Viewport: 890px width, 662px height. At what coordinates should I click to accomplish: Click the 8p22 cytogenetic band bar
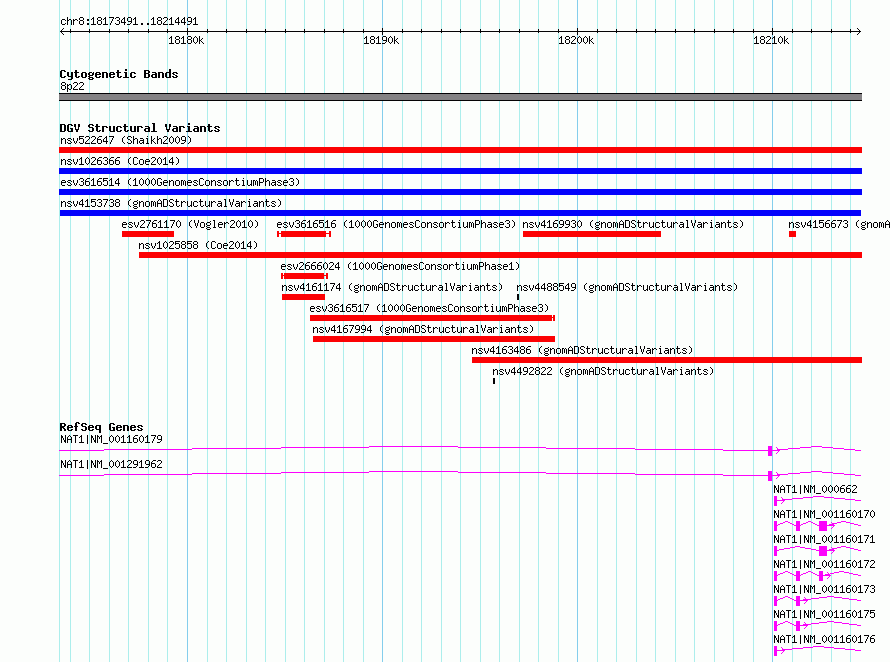pyautogui.click(x=460, y=97)
